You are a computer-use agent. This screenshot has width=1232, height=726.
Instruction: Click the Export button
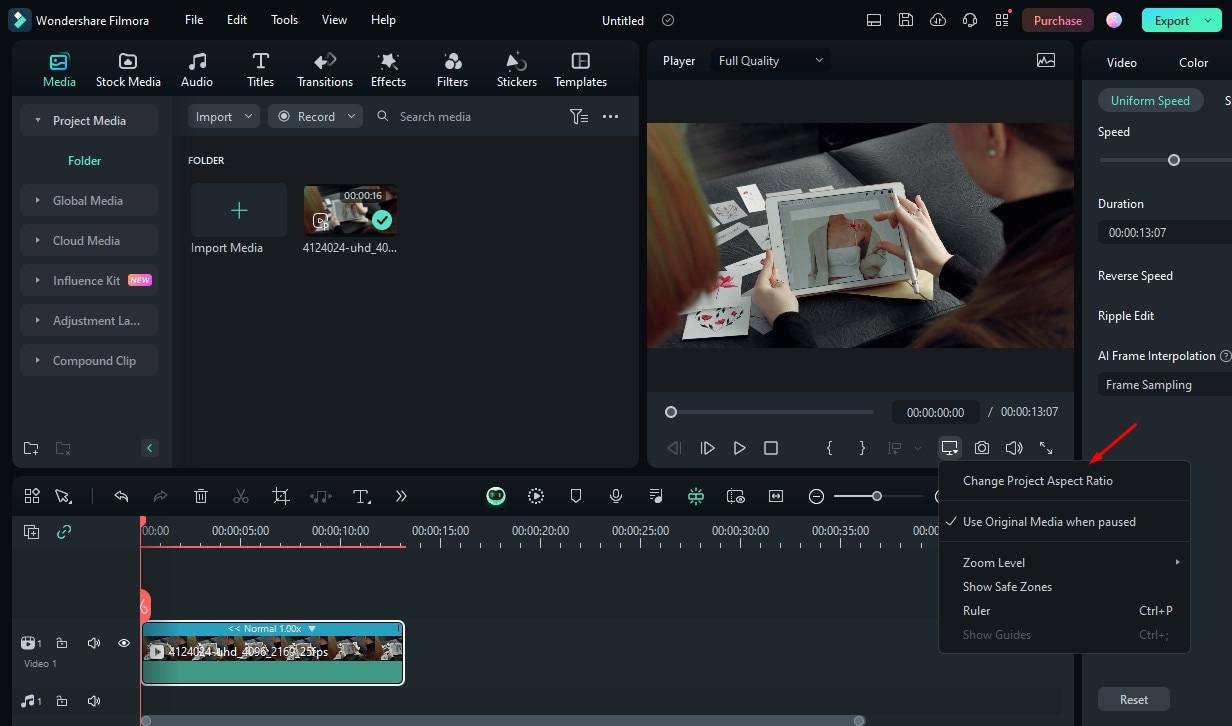(x=1181, y=20)
